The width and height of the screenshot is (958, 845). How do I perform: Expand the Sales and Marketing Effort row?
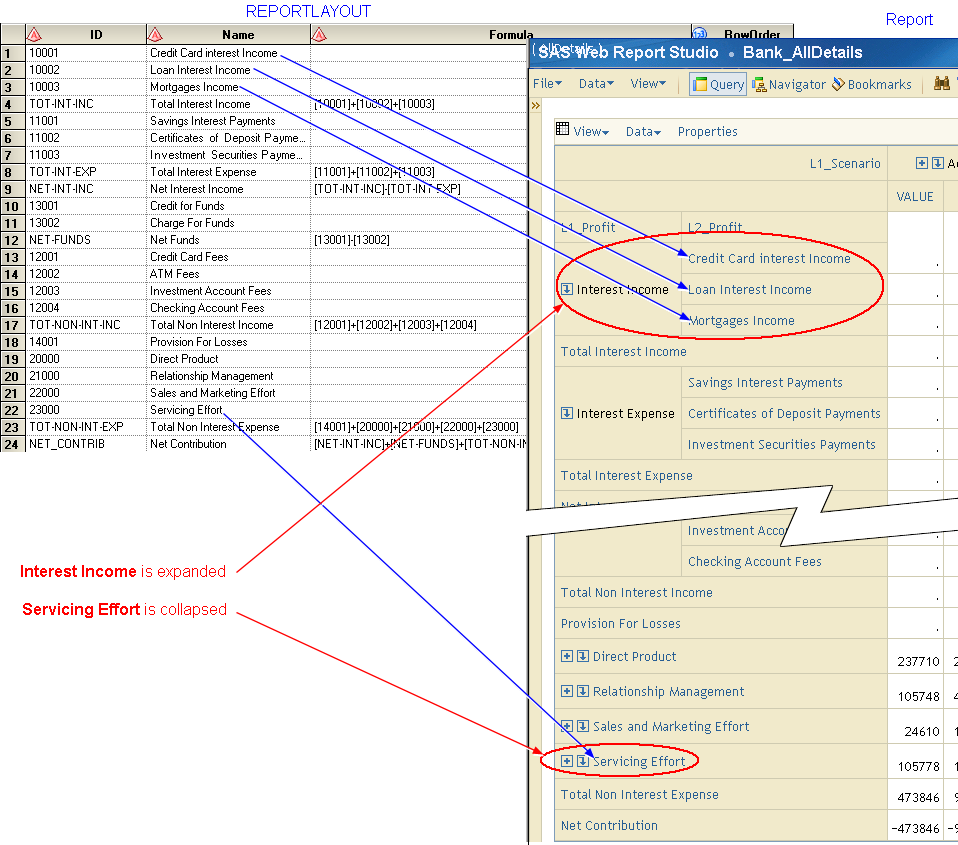click(x=567, y=727)
